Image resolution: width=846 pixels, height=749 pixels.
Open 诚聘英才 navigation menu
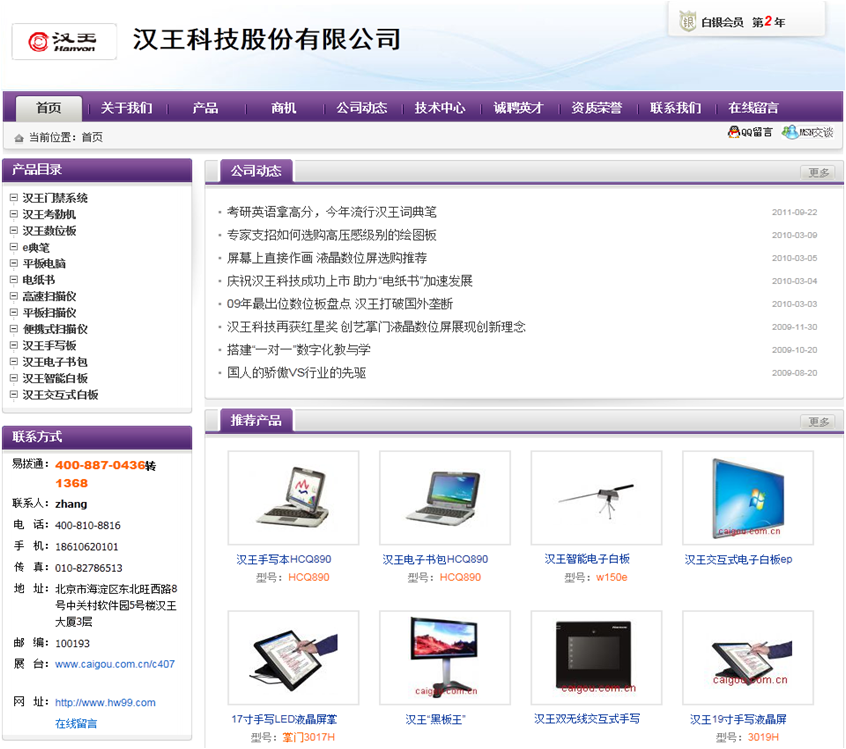point(518,108)
